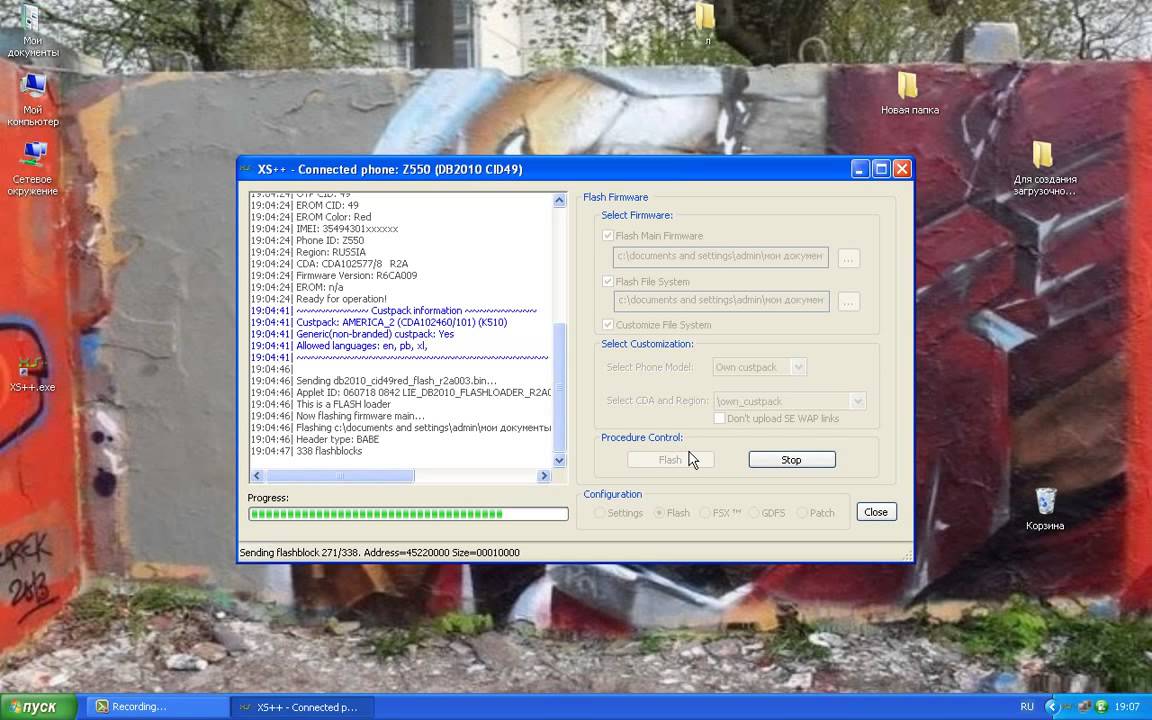Click the disabled Flash button
Viewport: 1152px width, 720px height.
point(670,460)
